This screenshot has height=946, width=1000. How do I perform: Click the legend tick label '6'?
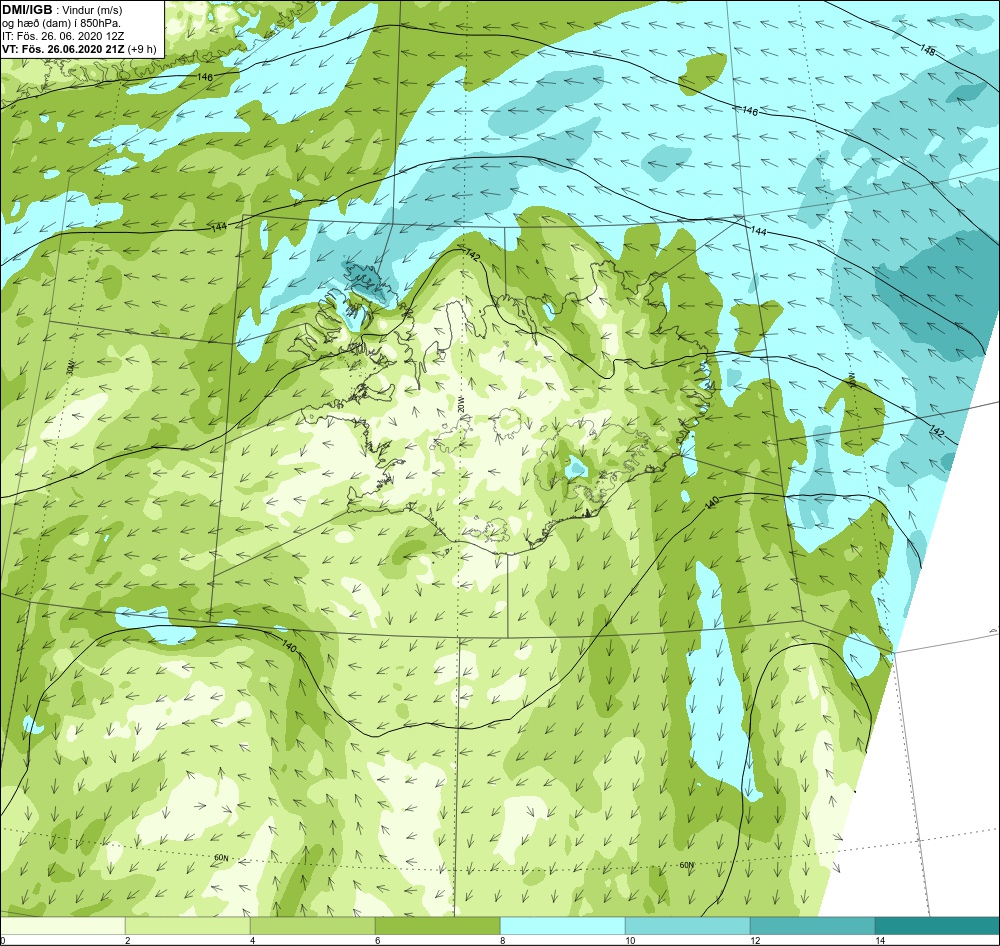coord(378,940)
